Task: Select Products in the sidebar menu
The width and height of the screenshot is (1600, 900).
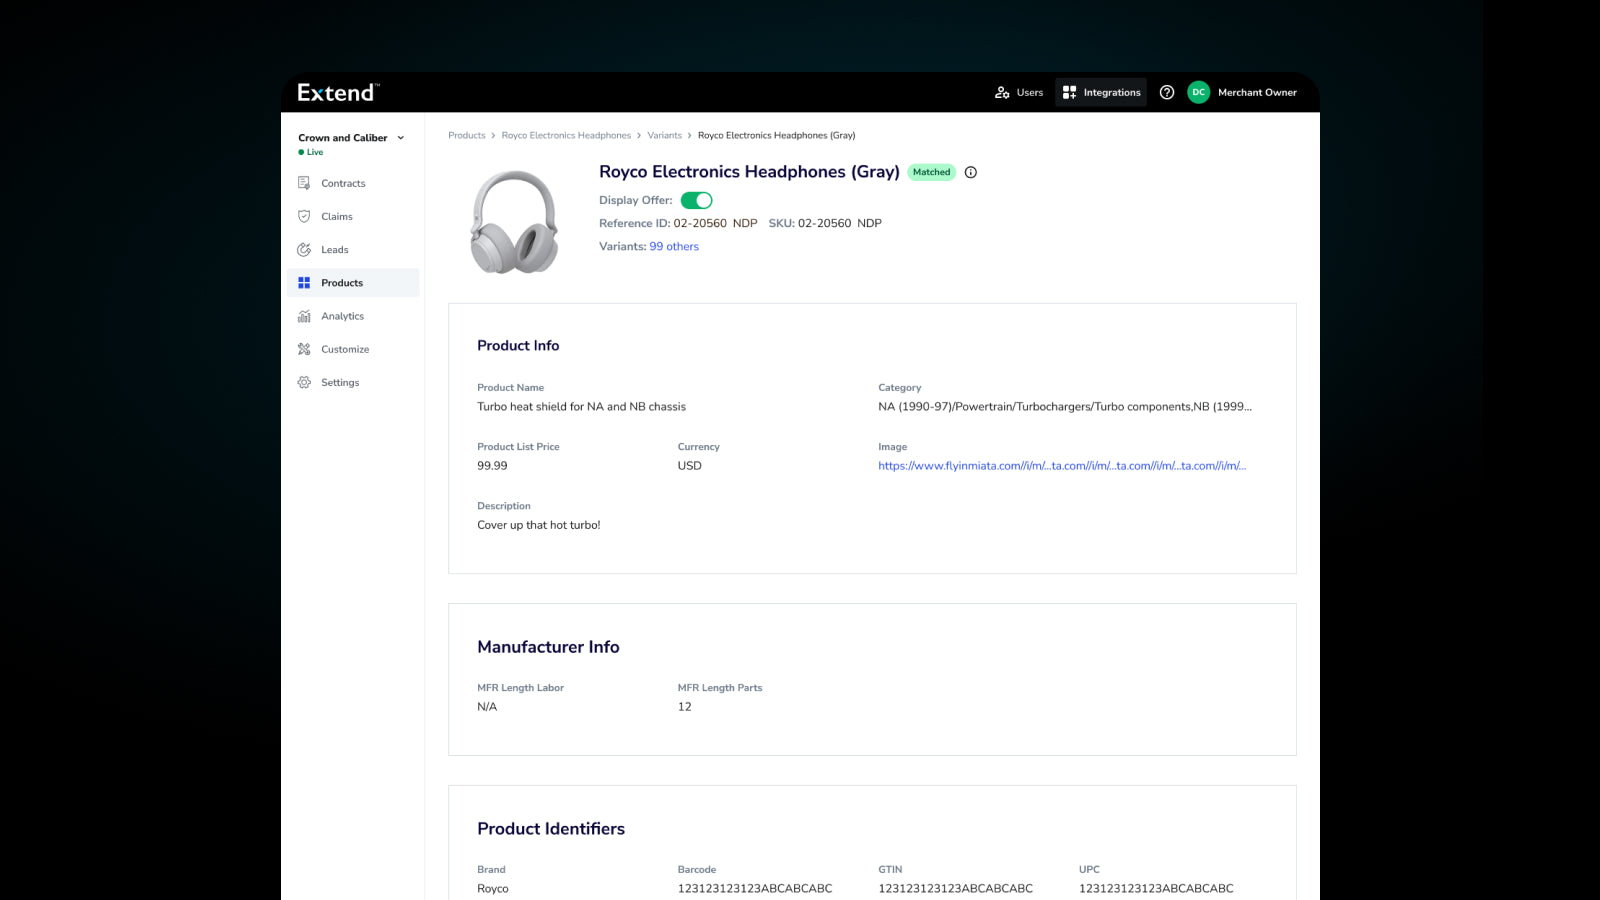Action: tap(342, 283)
